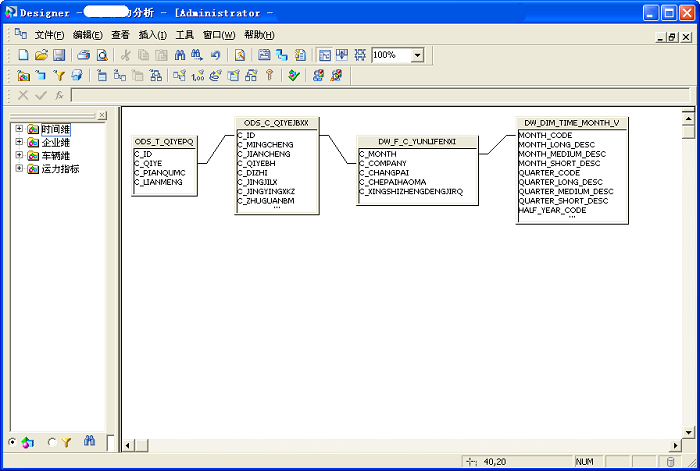Click the X cancel icon in formula bar
700x471 pixels.
coord(23,95)
